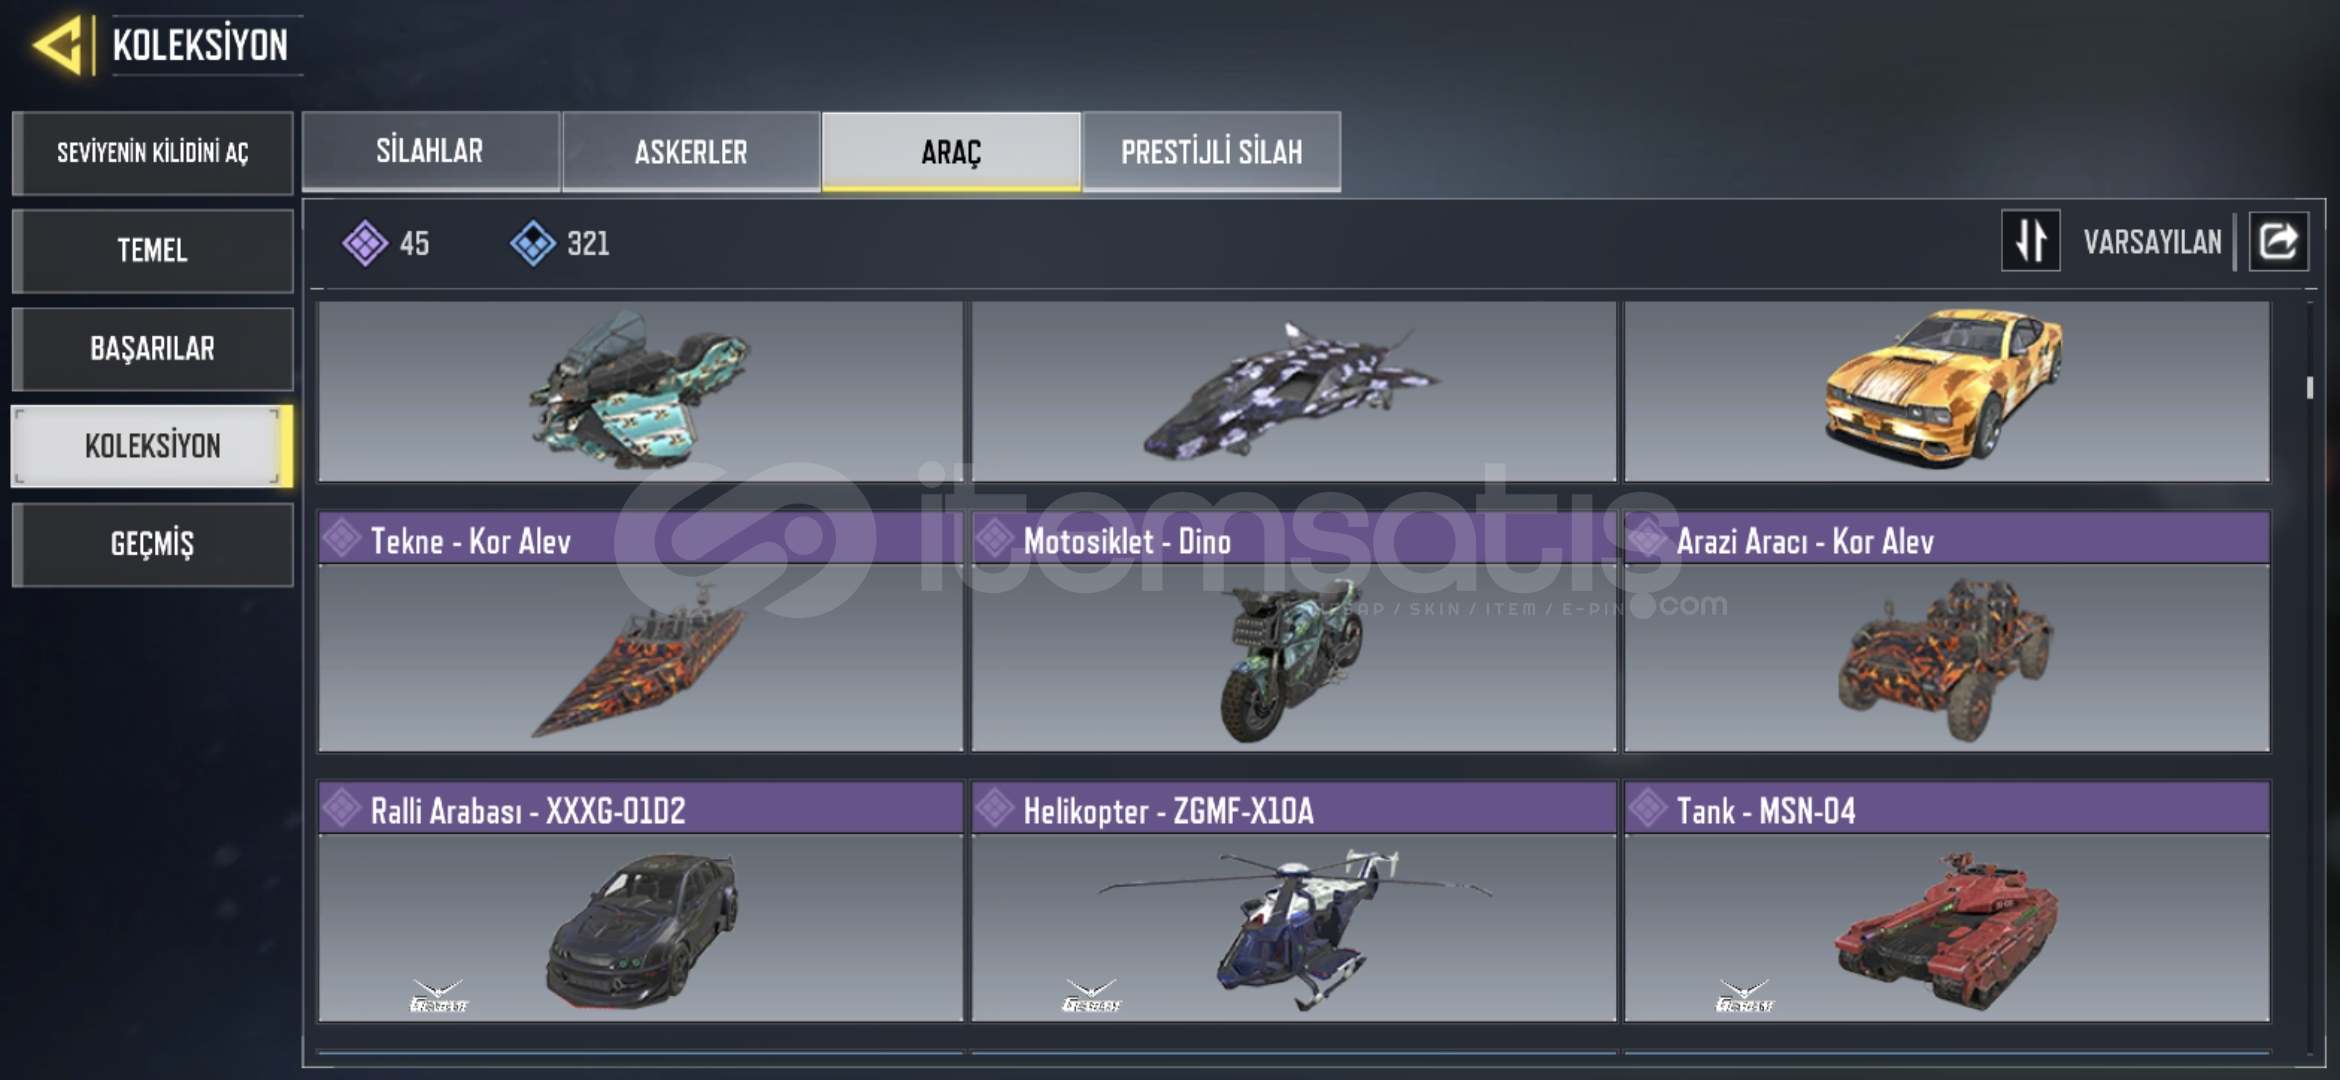Screen dimensions: 2340x1080
Task: Click the Gundam logo on Tank MSN-04 card
Action: point(1744,996)
